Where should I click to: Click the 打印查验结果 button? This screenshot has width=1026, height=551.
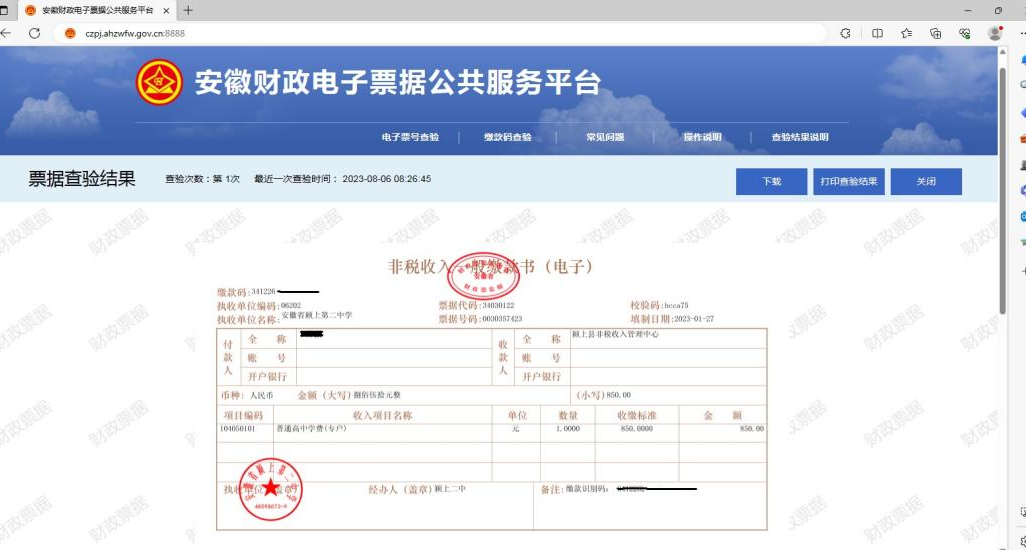click(x=849, y=181)
